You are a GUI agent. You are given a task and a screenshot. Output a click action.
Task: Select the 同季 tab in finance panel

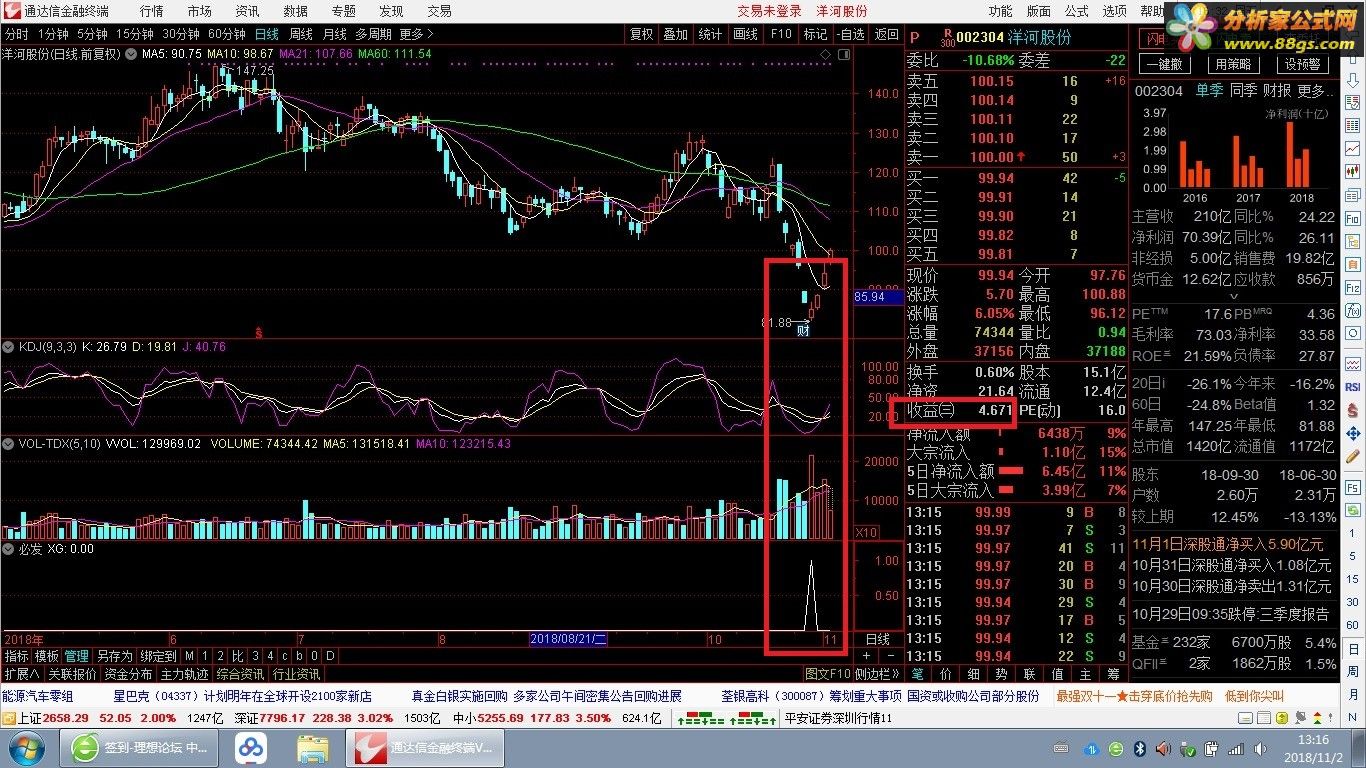(x=1244, y=91)
